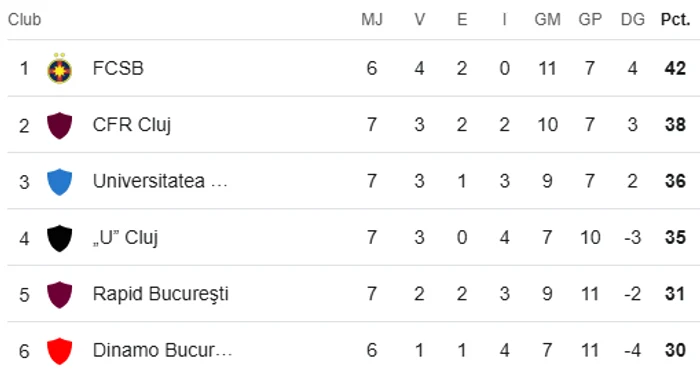Click the FCSB club crest icon
700x373 pixels.
(59, 68)
